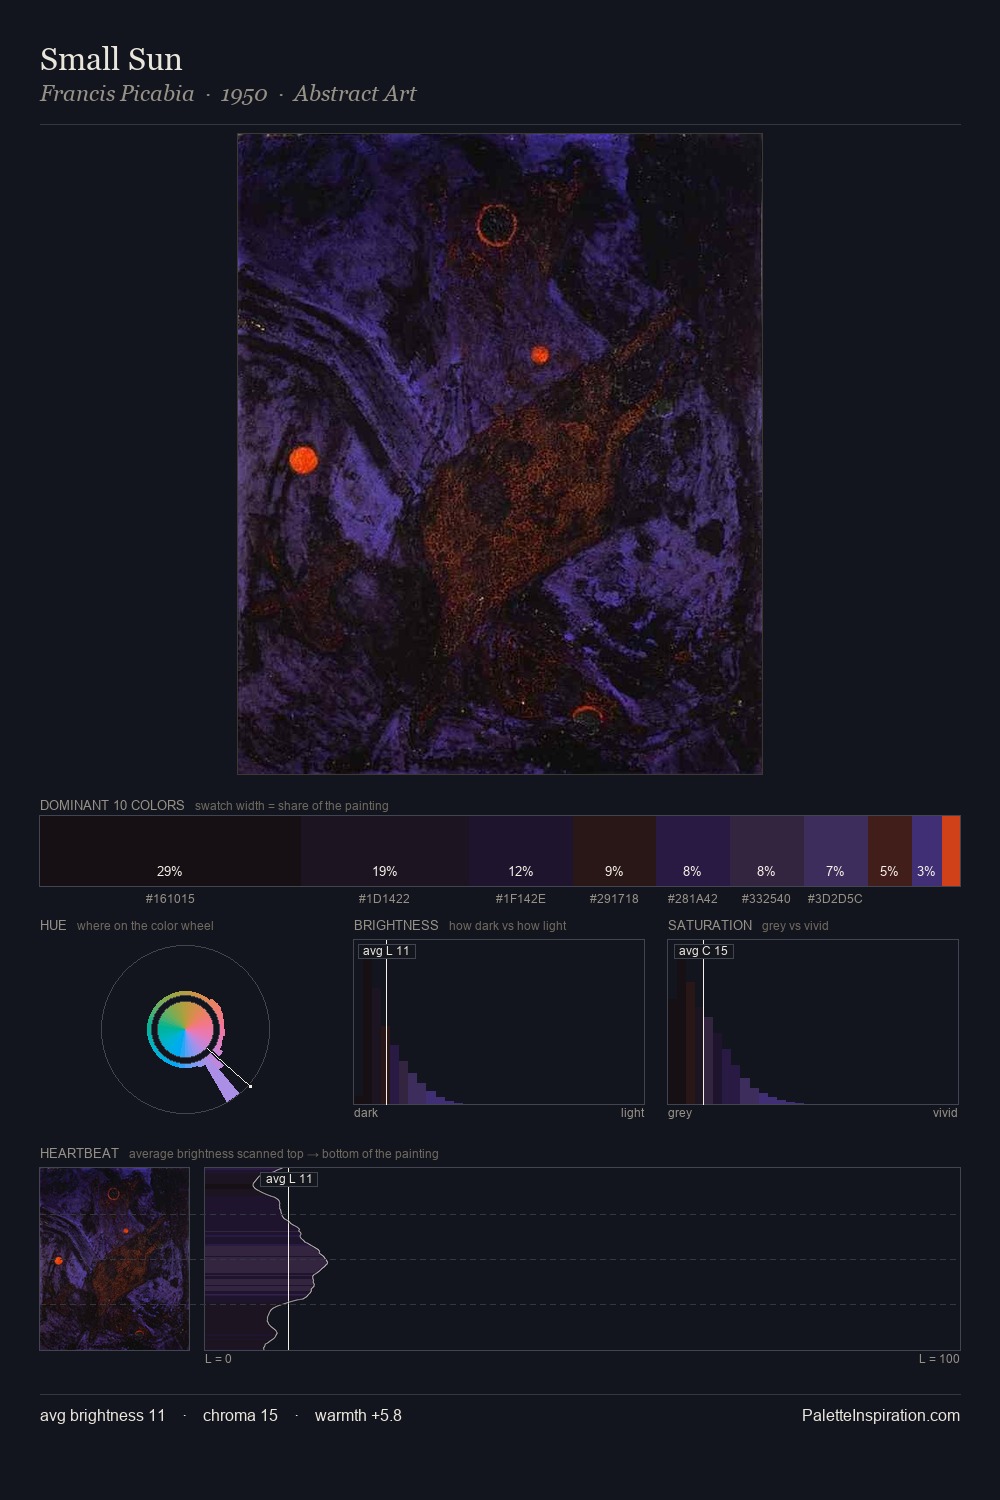Click footer text 'chroma 15'
This screenshot has width=1000, height=1500.
click(240, 1415)
